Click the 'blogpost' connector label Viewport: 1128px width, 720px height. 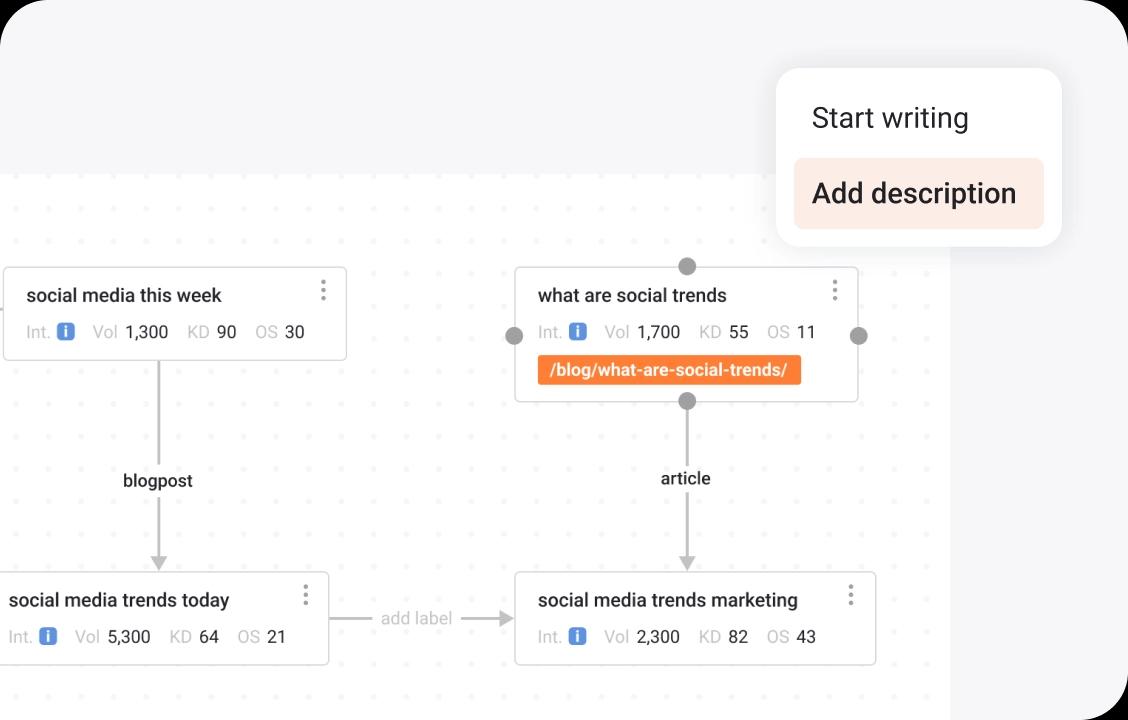158,481
